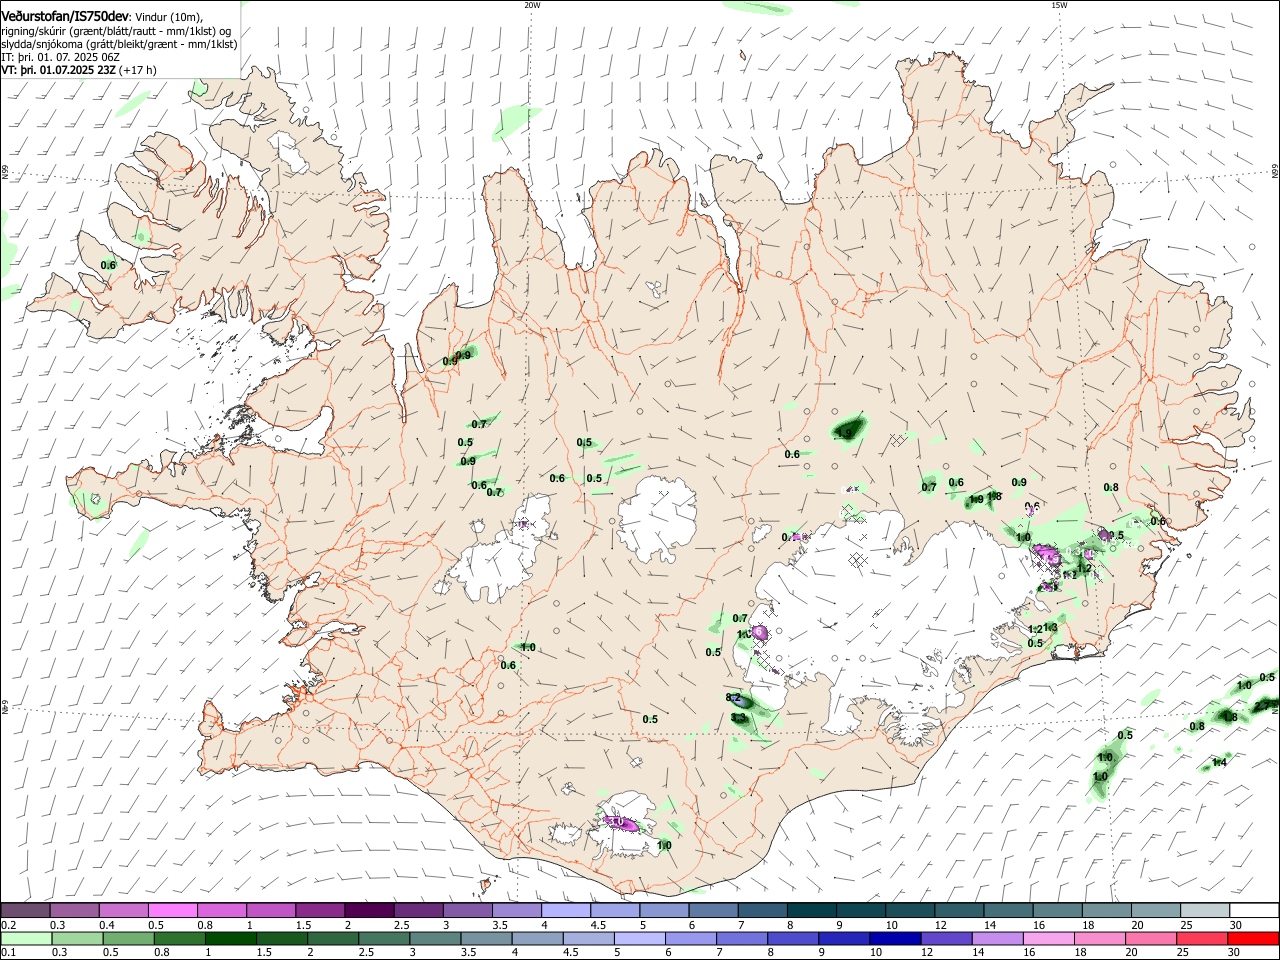This screenshot has height=960, width=1280.
Task: Click the '0.2' label in the upper legend row
Action: [x=8, y=925]
